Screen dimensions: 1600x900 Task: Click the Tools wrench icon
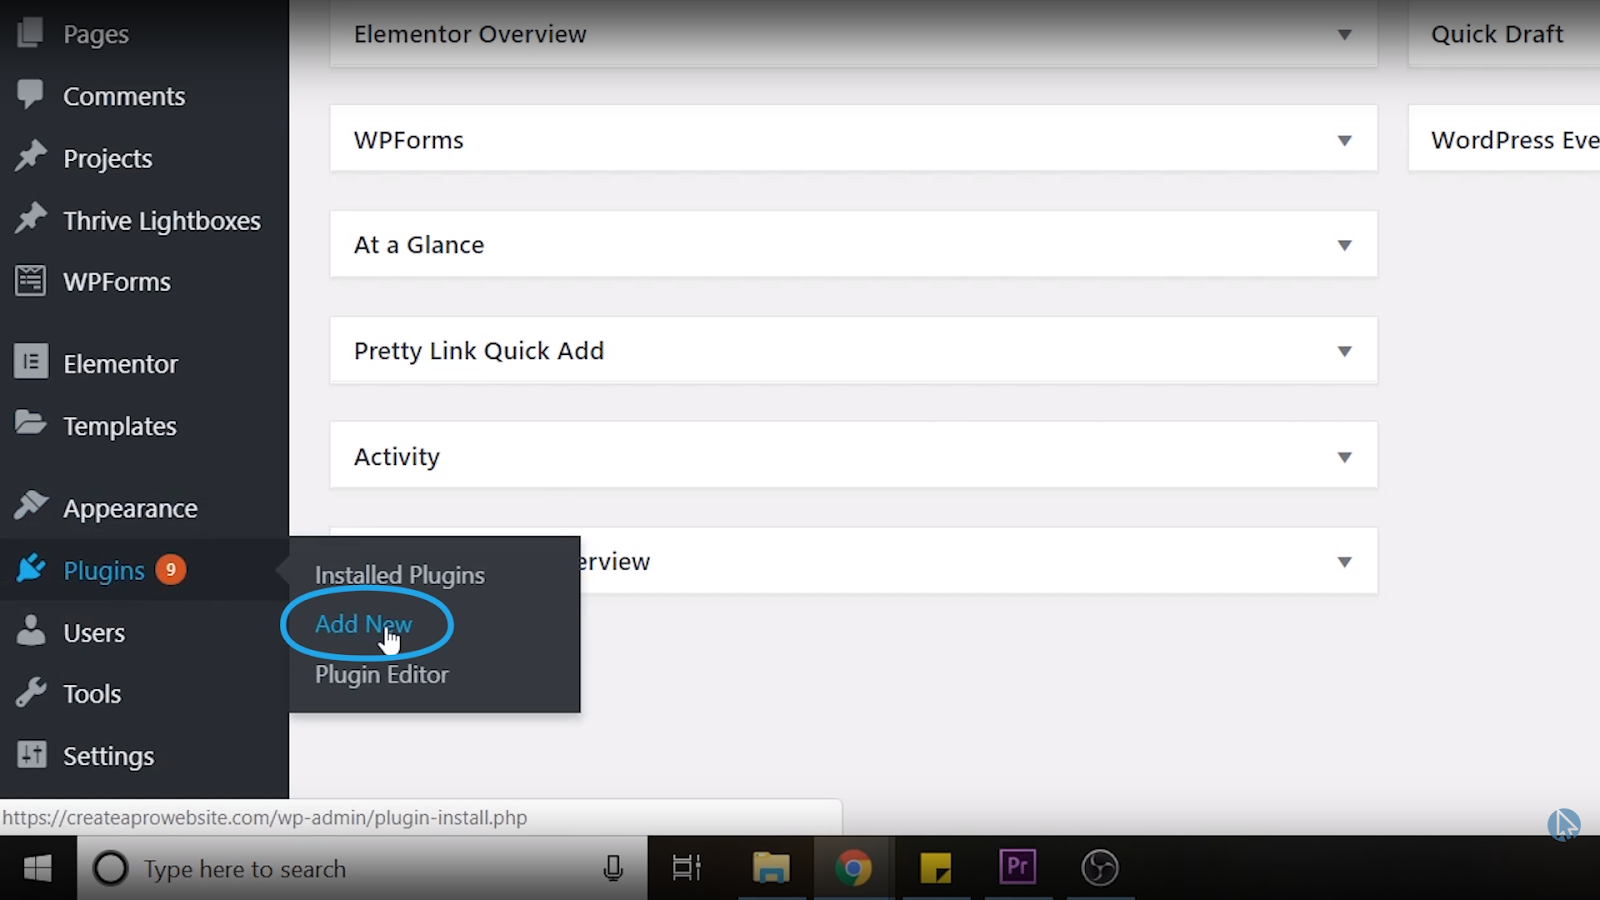30,692
